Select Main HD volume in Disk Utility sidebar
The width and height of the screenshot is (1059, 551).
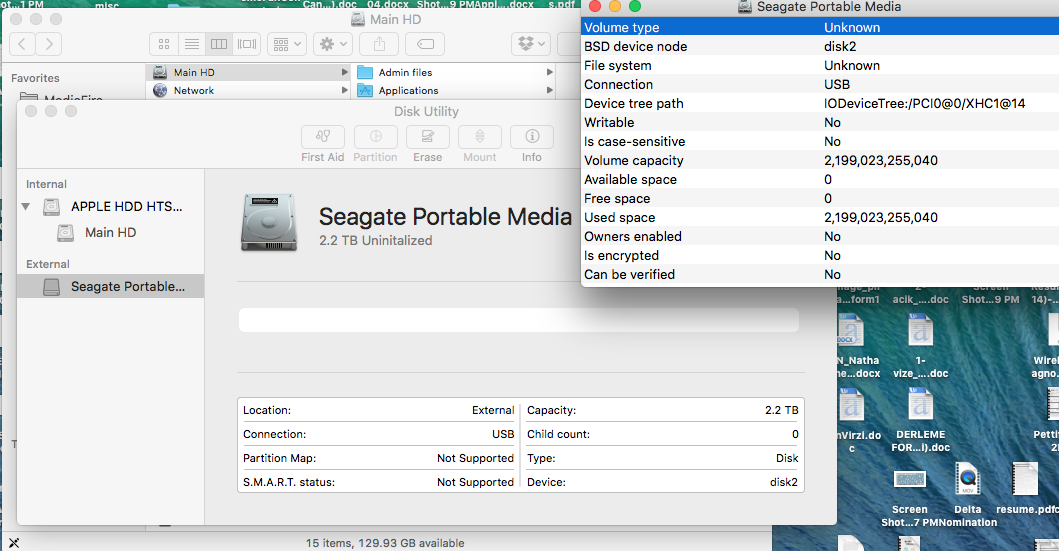pyautogui.click(x=110, y=232)
